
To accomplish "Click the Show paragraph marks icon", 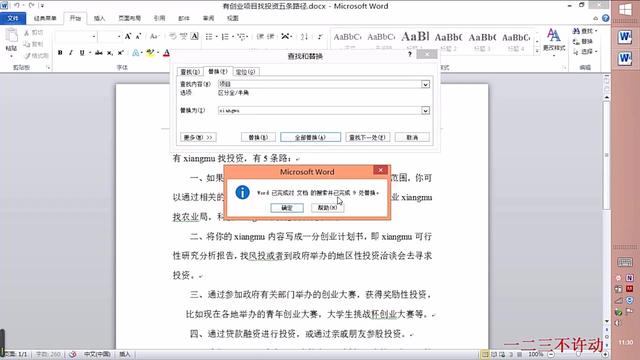I will 320,37.
